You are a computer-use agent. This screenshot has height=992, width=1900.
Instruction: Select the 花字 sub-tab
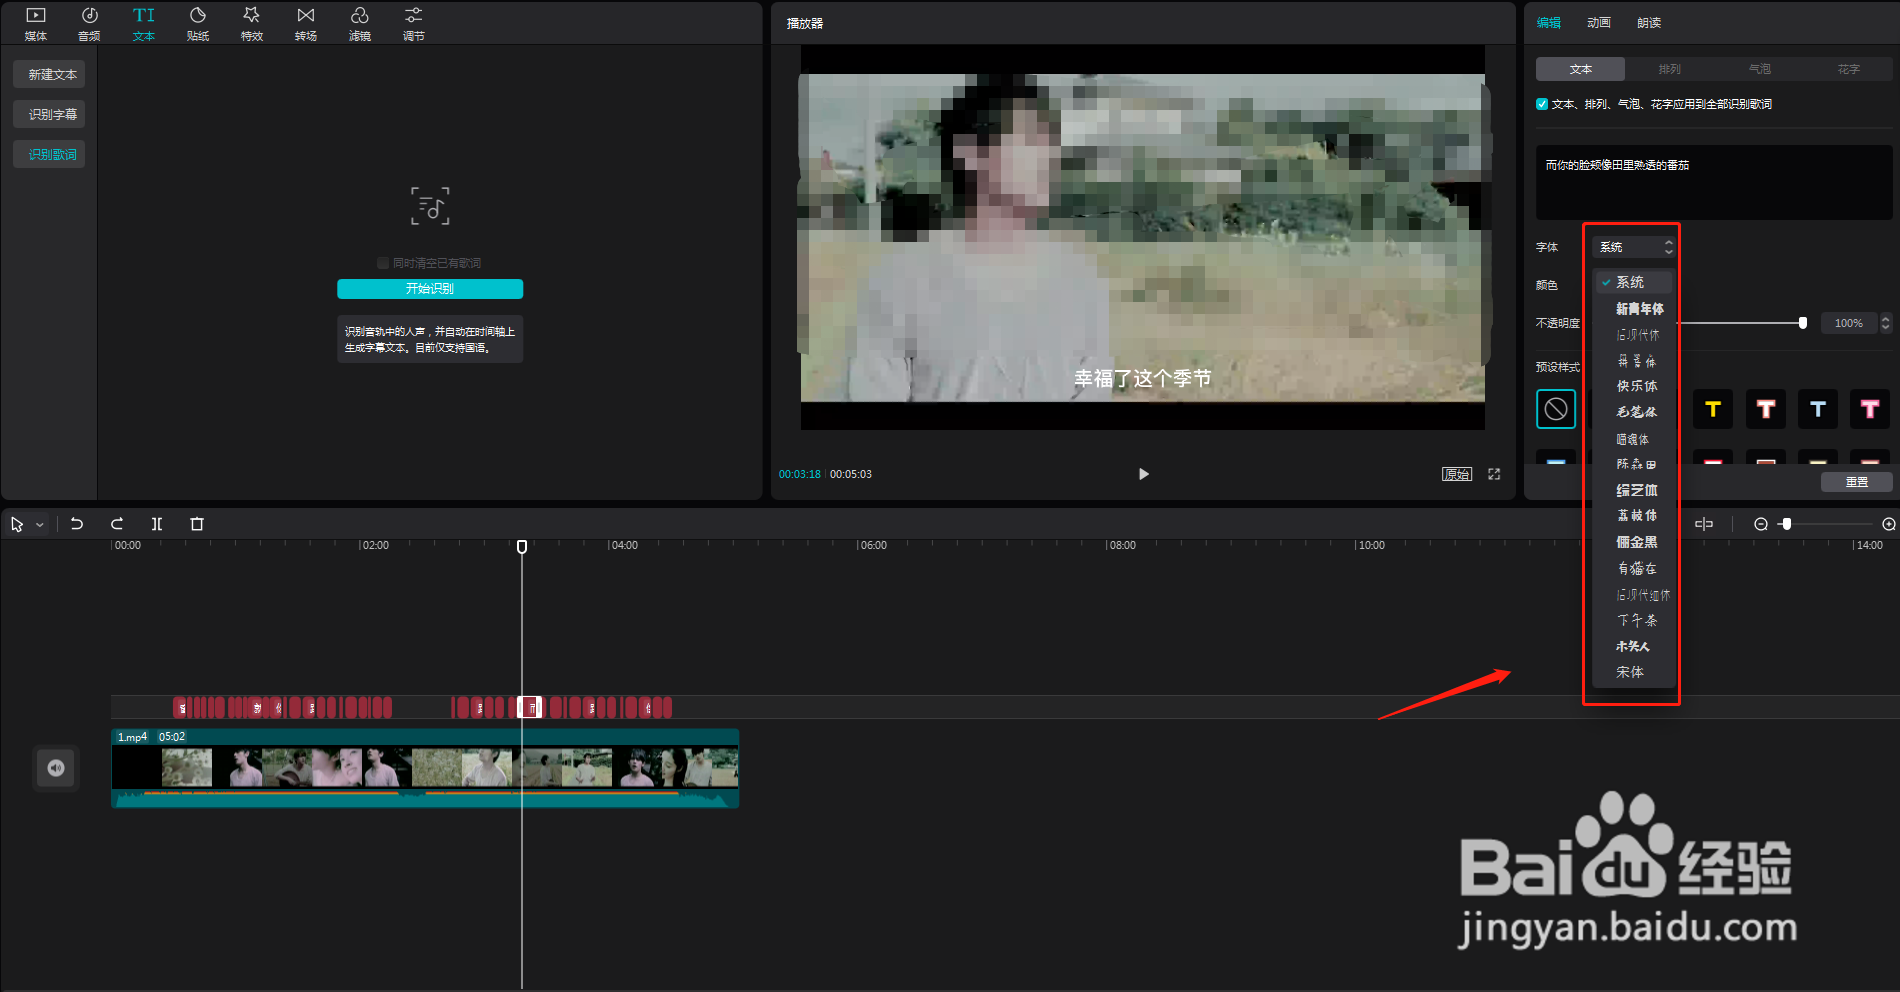[1849, 69]
